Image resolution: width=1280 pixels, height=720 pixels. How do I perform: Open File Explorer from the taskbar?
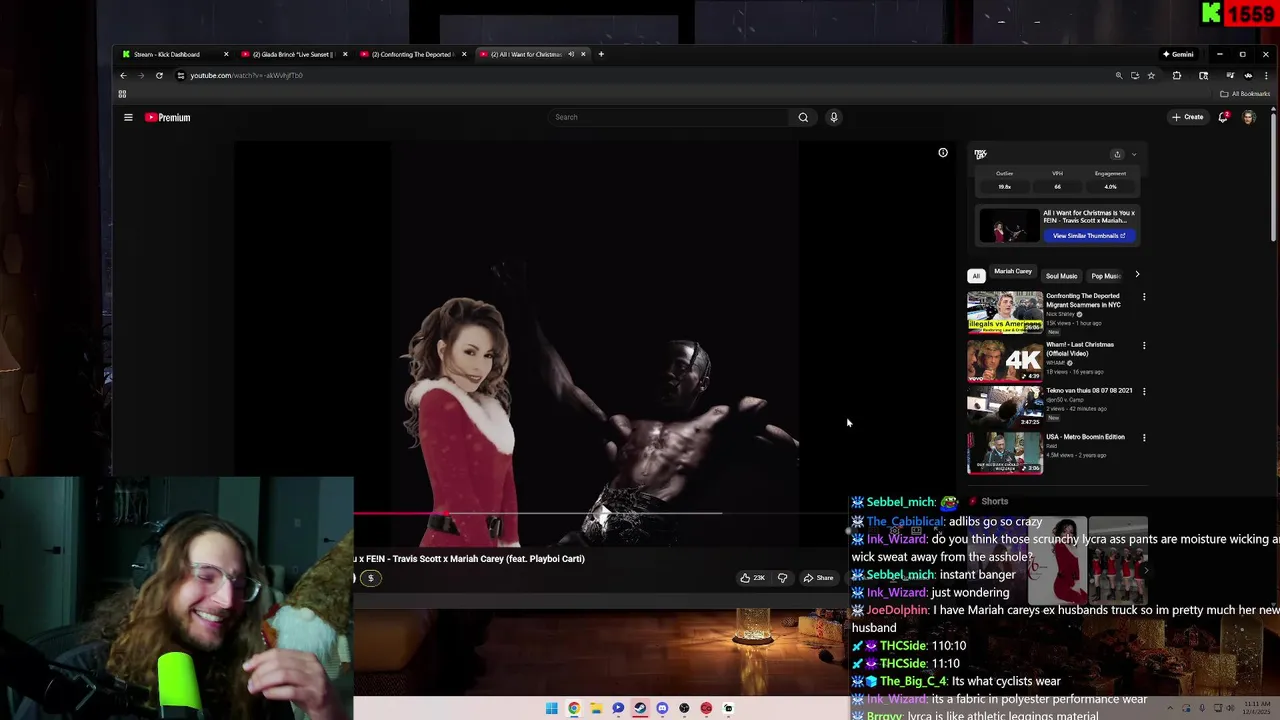[x=596, y=708]
